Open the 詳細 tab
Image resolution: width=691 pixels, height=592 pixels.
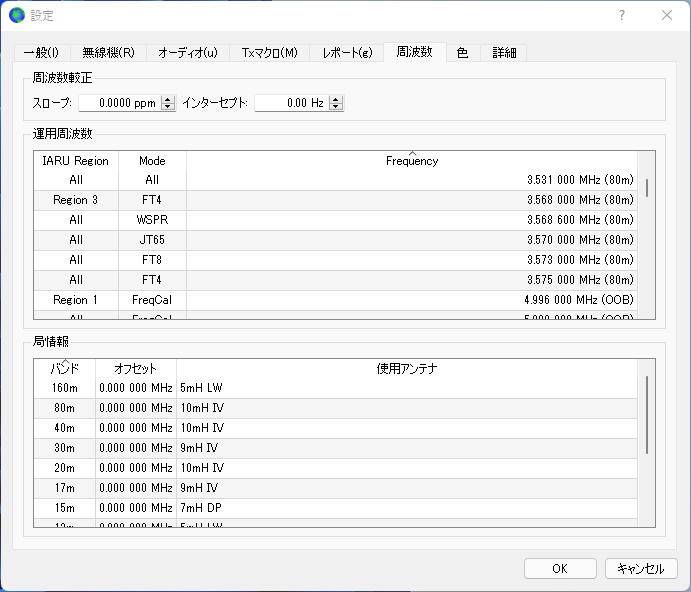point(504,53)
